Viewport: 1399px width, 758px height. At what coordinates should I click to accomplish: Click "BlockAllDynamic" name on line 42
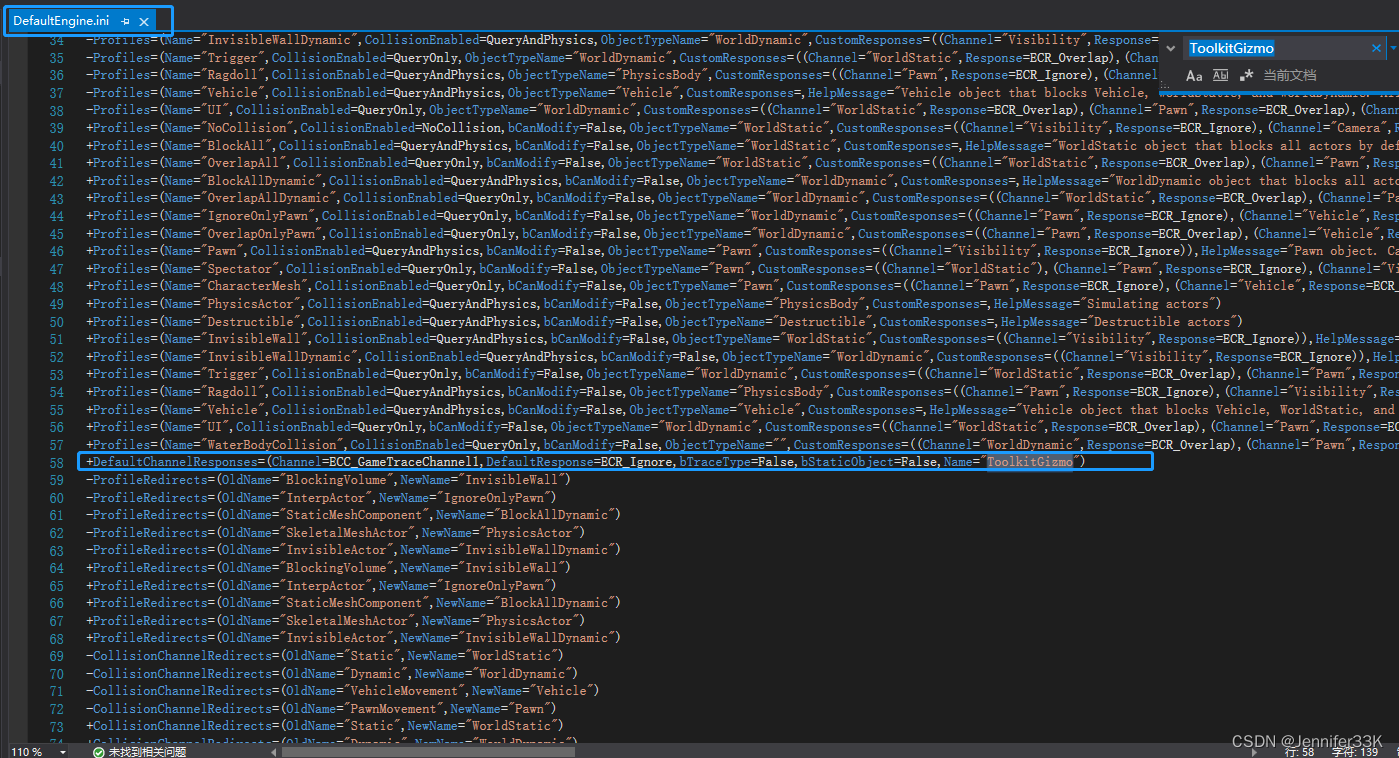261,181
